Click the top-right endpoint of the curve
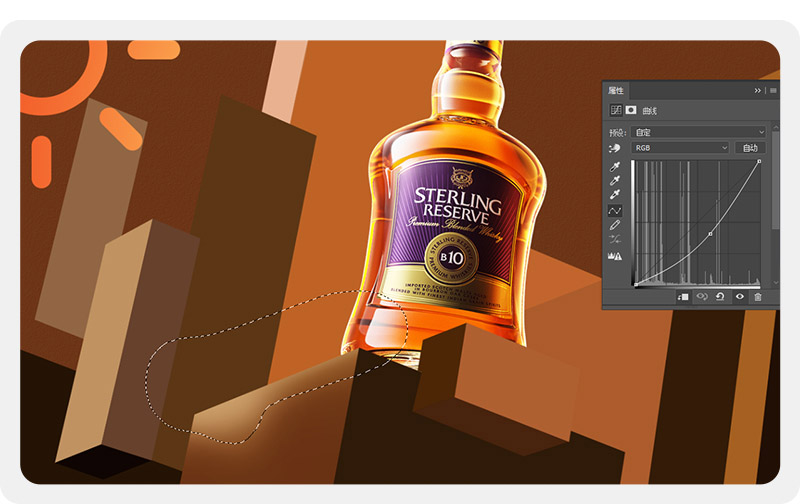 (759, 161)
